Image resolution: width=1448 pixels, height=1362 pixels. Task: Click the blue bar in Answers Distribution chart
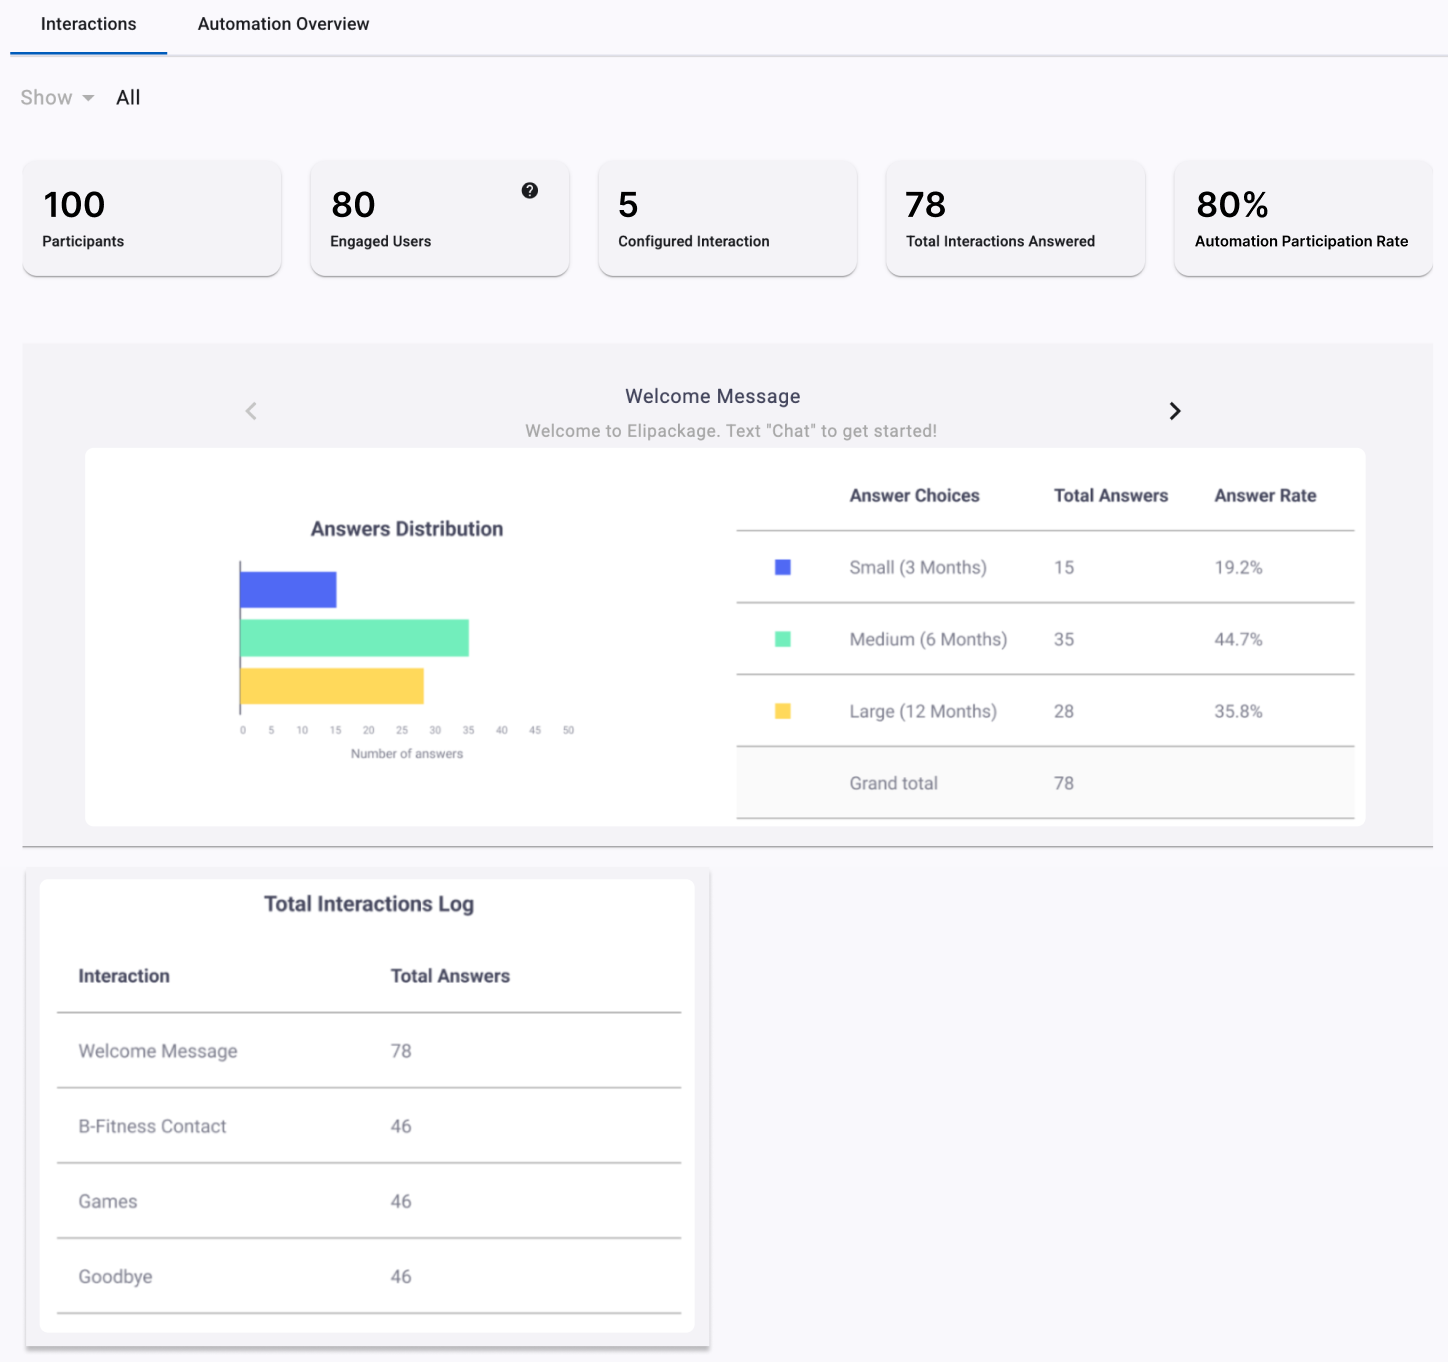point(288,590)
